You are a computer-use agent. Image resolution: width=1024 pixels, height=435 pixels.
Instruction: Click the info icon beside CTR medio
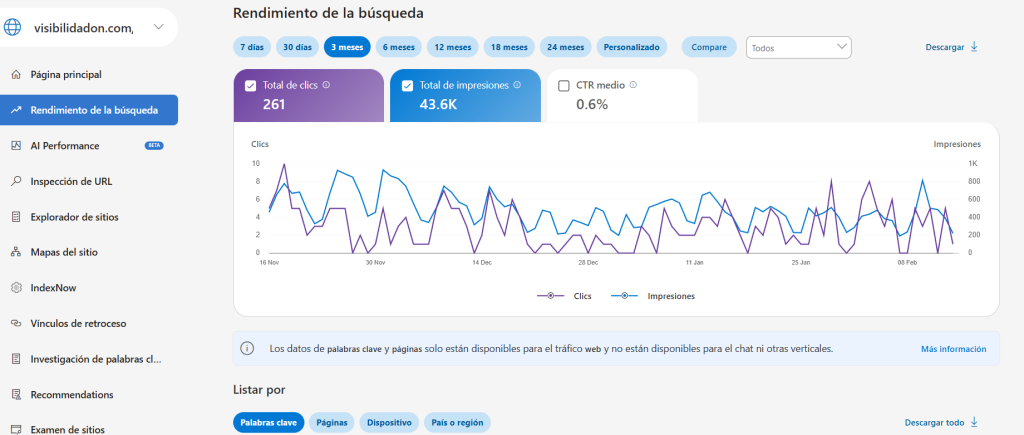pyautogui.click(x=633, y=85)
